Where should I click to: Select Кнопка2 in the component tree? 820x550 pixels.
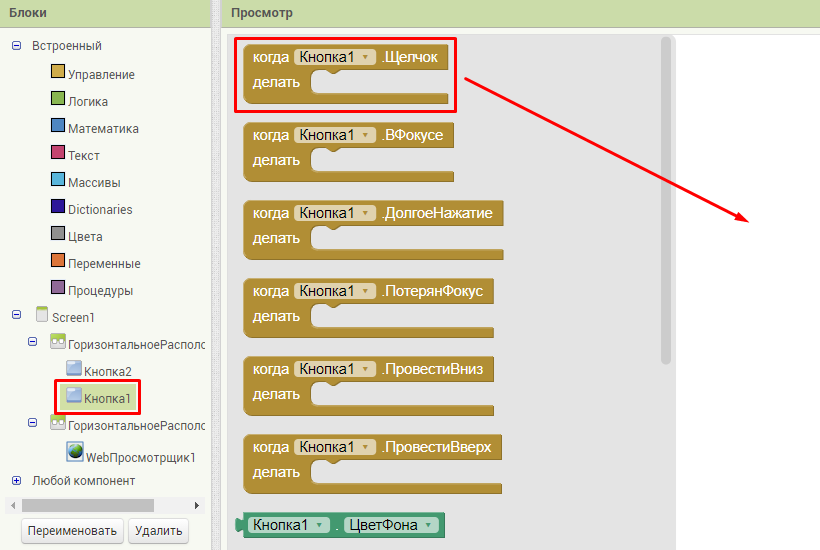(x=107, y=371)
